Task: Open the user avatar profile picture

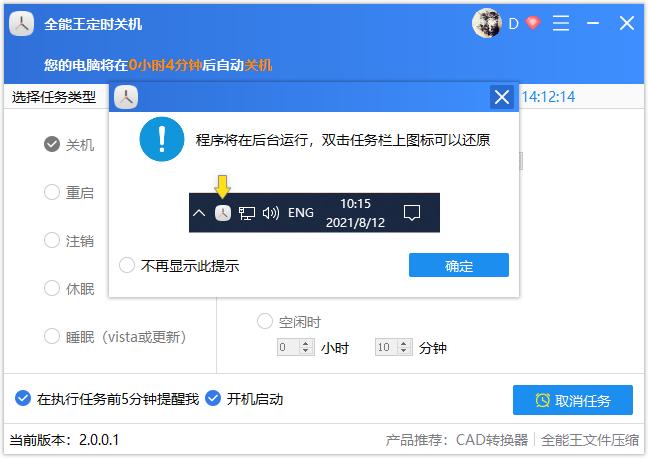Action: click(487, 23)
